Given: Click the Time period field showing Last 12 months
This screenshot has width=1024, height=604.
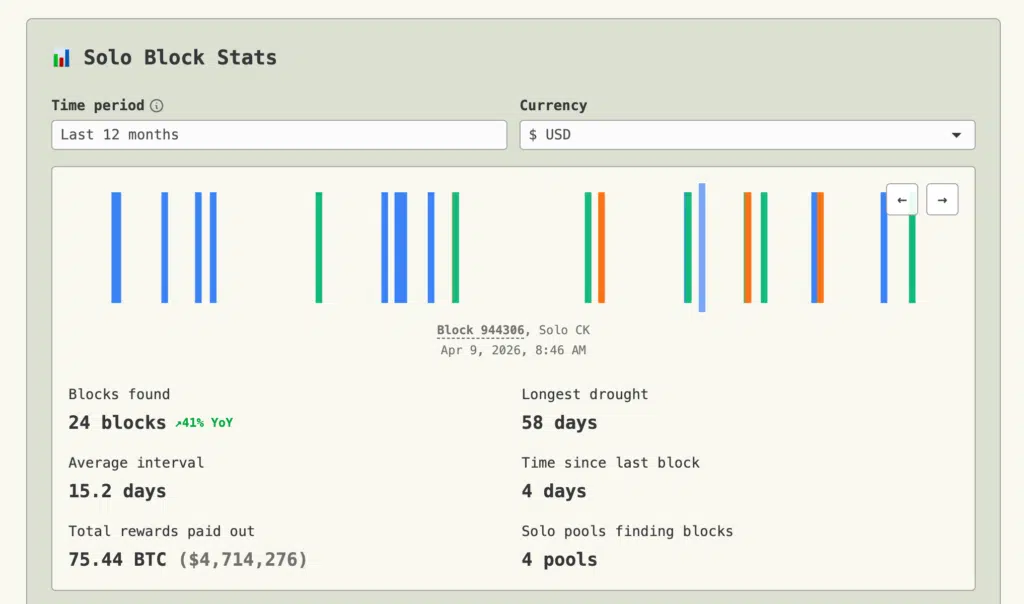Looking at the screenshot, I should (x=279, y=135).
